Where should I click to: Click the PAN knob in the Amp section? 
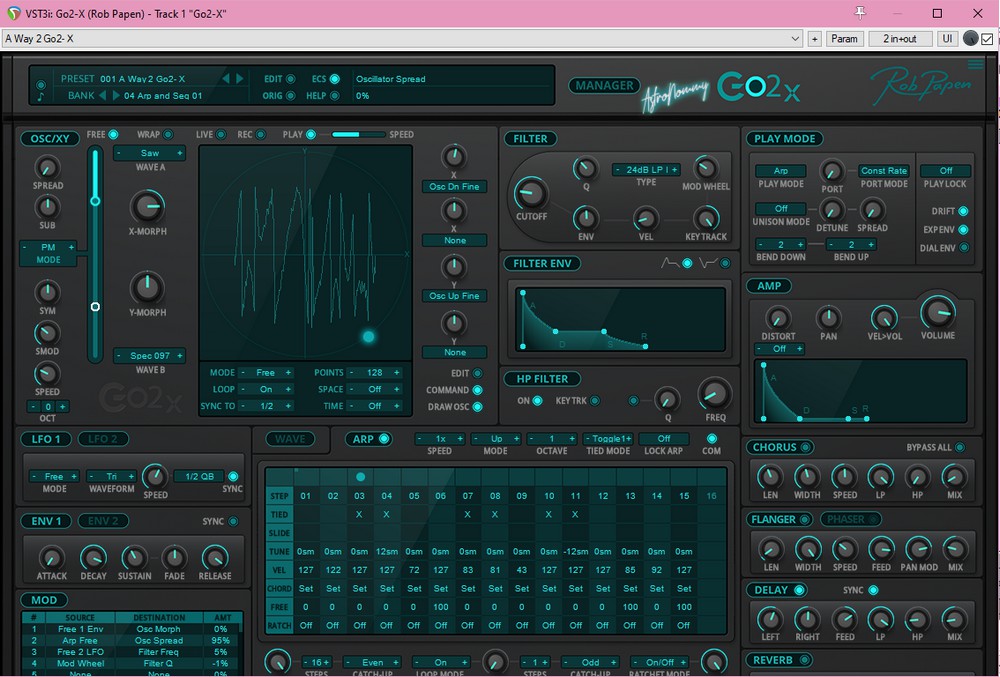pyautogui.click(x=828, y=317)
